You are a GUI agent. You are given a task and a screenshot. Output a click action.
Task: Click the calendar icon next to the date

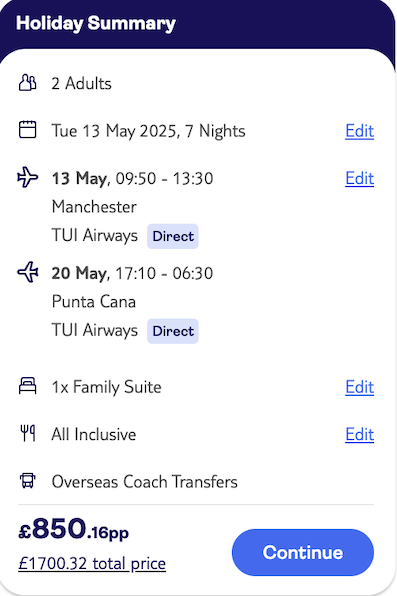(x=27, y=130)
